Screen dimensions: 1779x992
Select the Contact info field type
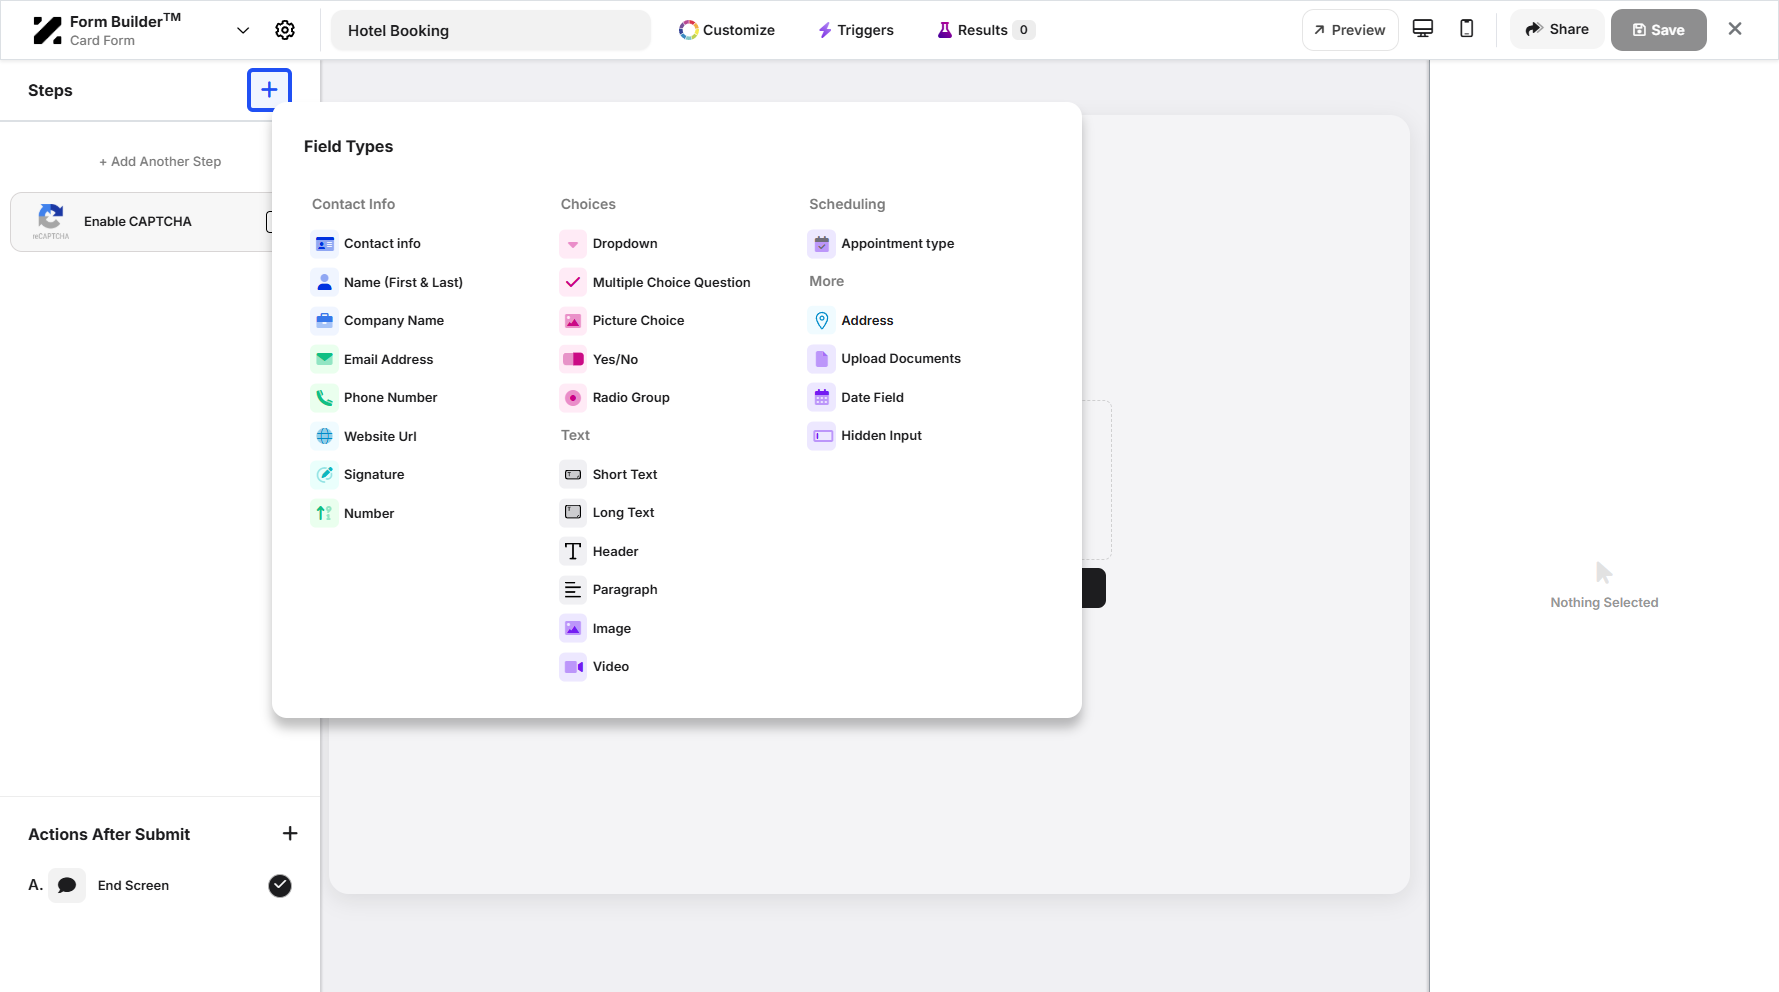(366, 243)
